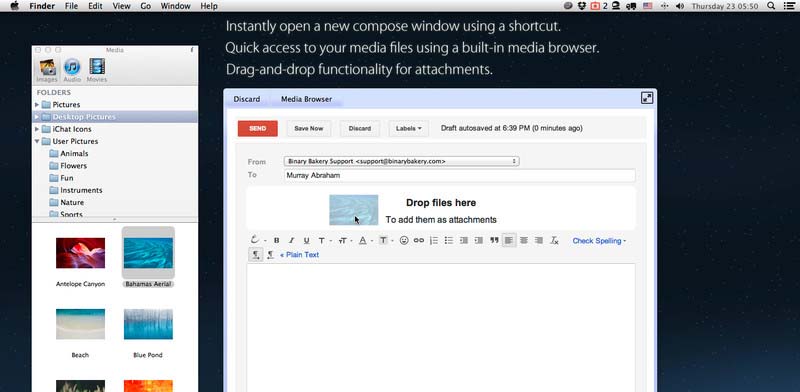Apply italic formatting to text
This screenshot has width=800, height=392.
click(x=291, y=240)
